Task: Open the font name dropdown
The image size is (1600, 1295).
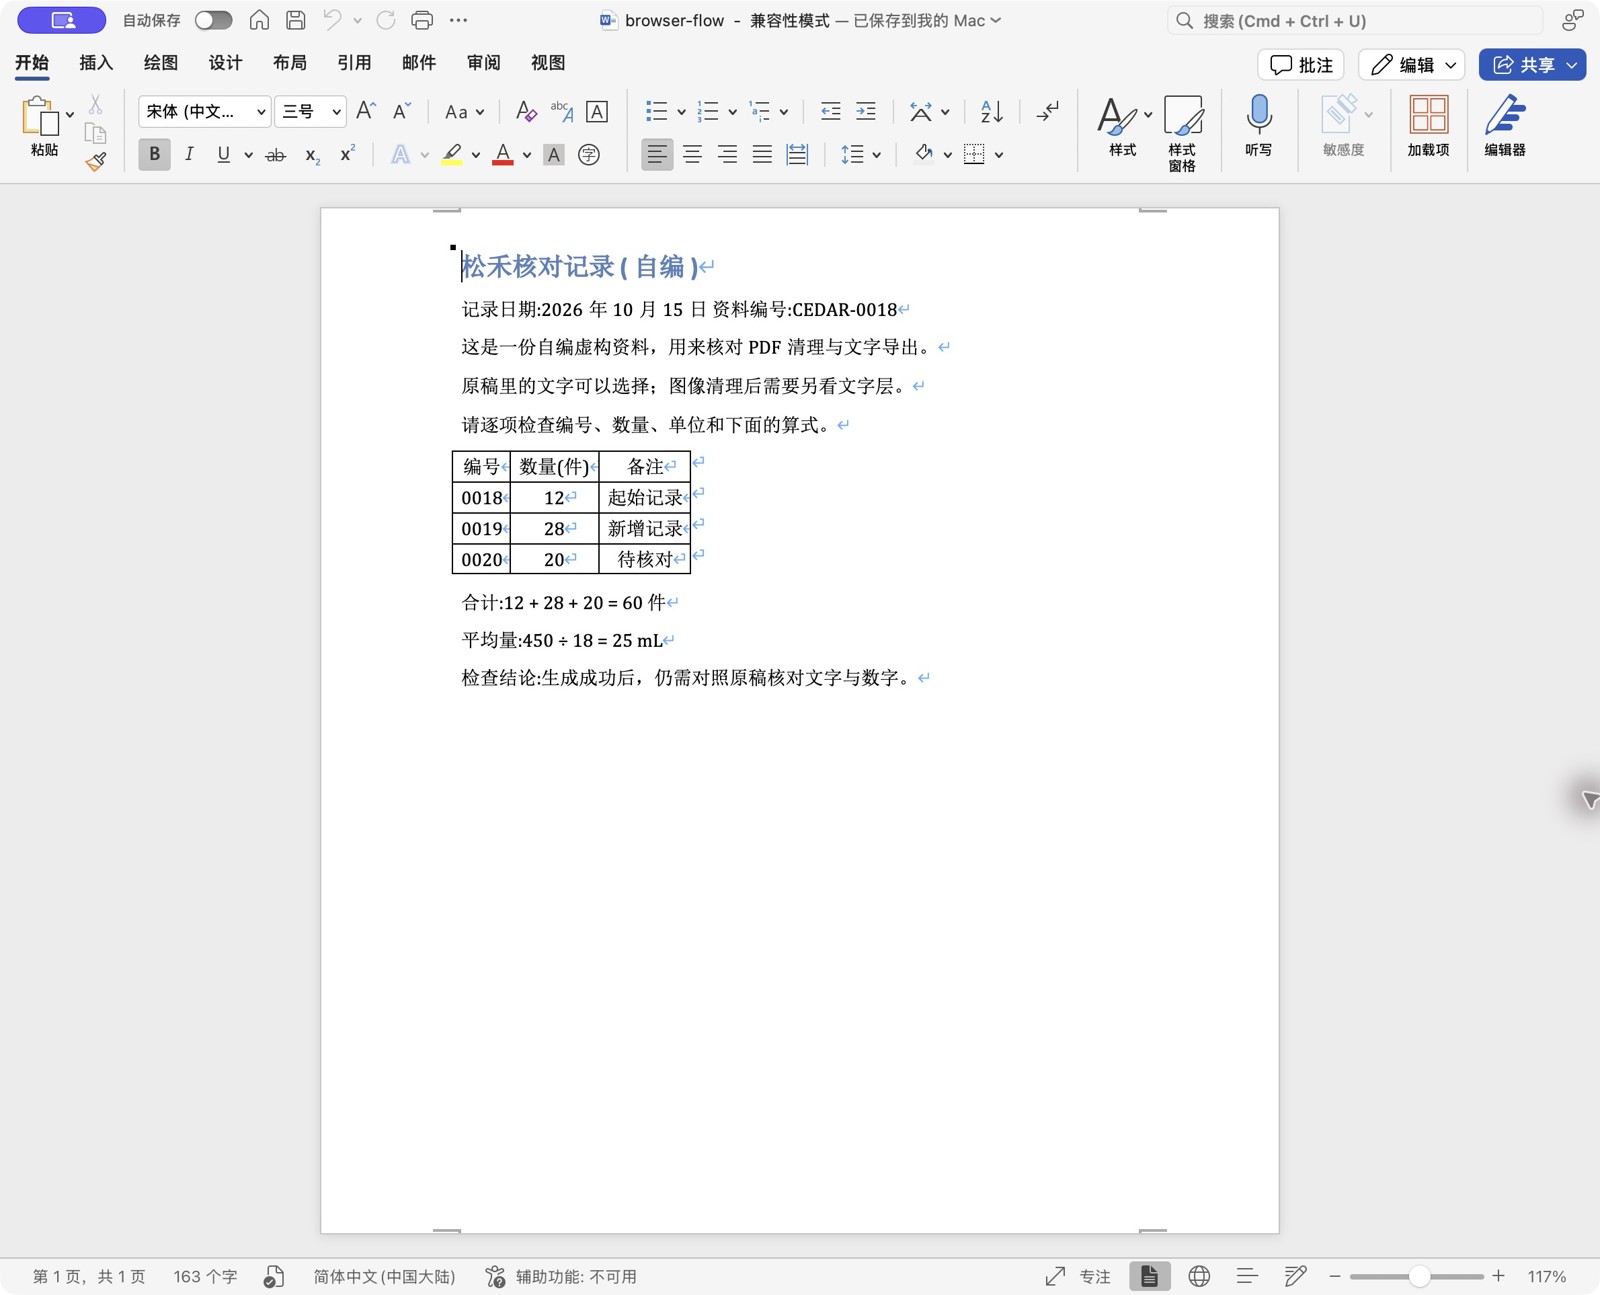Action: tap(261, 112)
